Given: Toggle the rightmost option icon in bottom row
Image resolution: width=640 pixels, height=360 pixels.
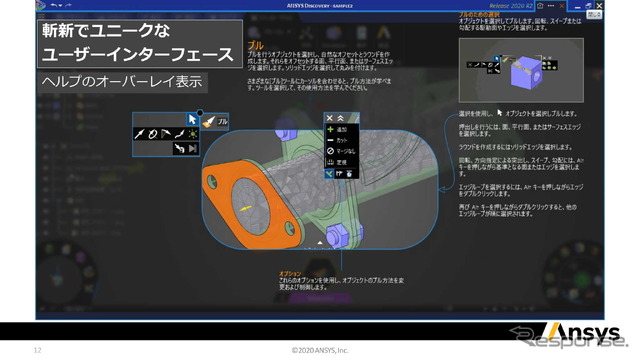Looking at the screenshot, I should 349,174.
